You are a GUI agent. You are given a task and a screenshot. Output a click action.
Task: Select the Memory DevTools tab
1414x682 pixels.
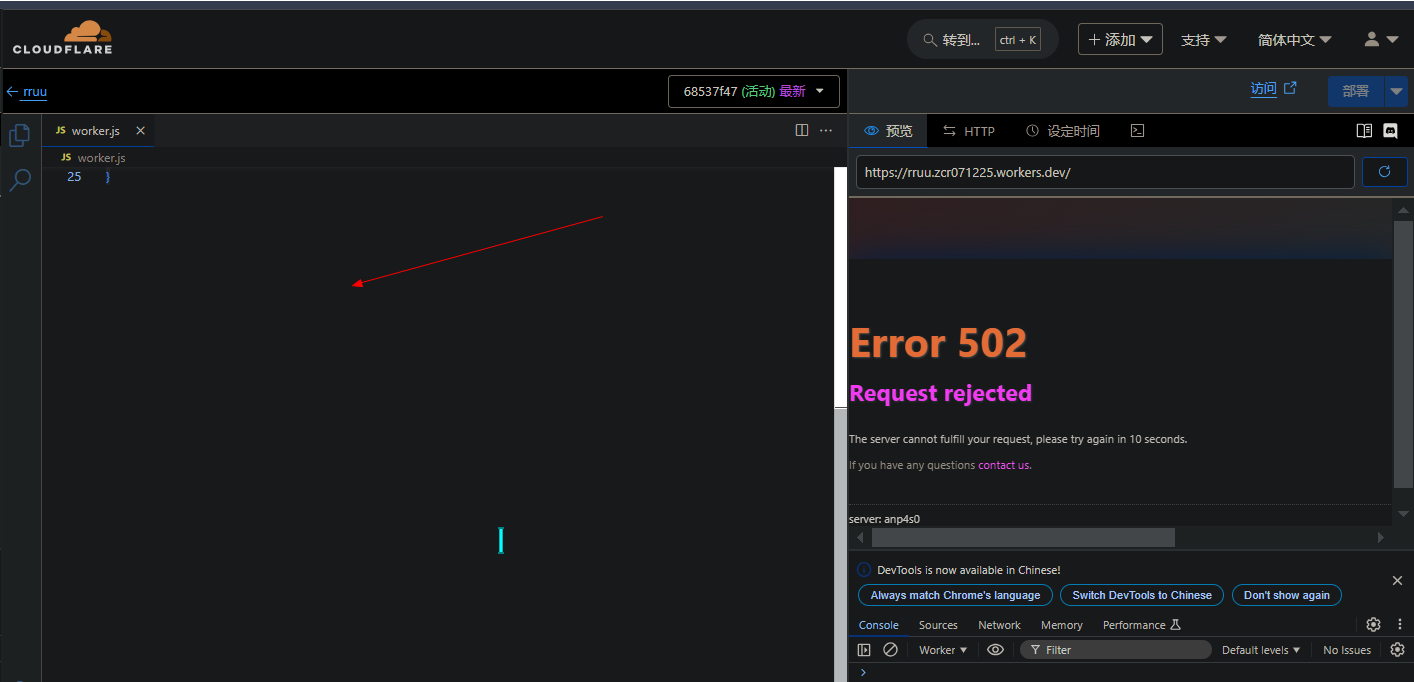pyautogui.click(x=1061, y=625)
